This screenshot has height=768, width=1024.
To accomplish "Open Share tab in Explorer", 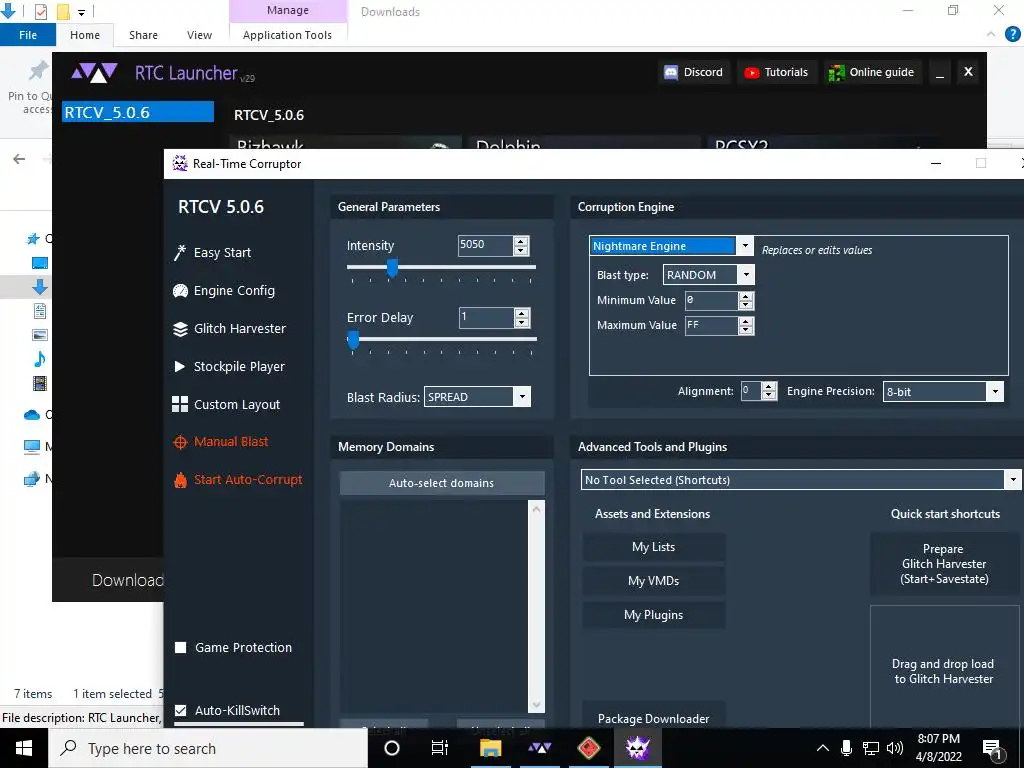I will 143,35.
